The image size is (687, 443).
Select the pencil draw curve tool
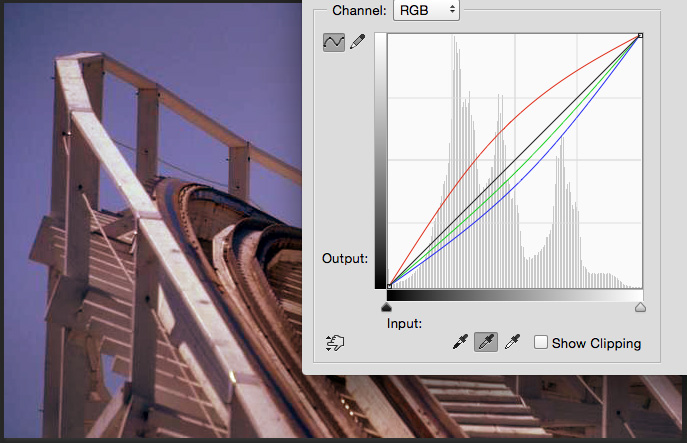coord(358,42)
